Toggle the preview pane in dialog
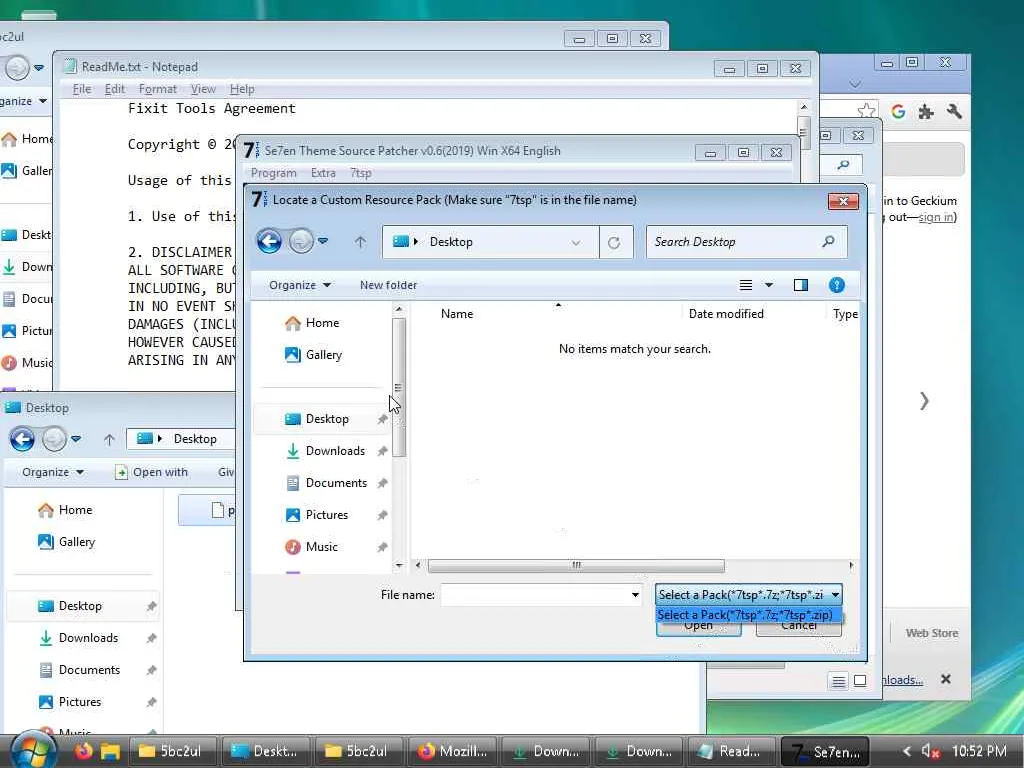1024x768 pixels. click(x=801, y=285)
